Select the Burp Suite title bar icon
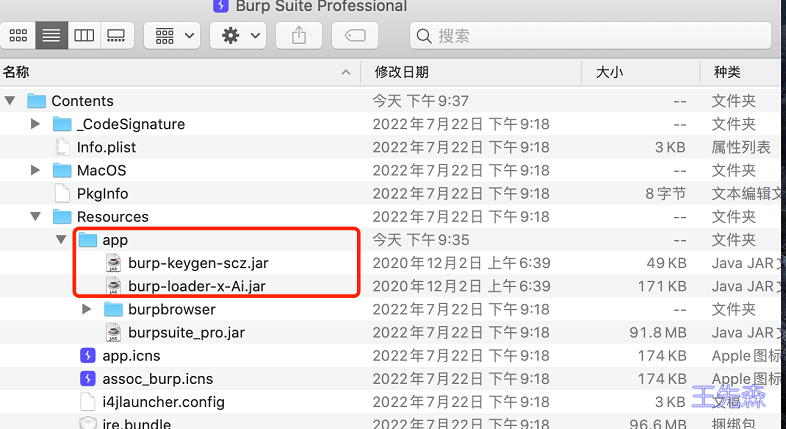Image resolution: width=786 pixels, height=429 pixels. click(221, 6)
